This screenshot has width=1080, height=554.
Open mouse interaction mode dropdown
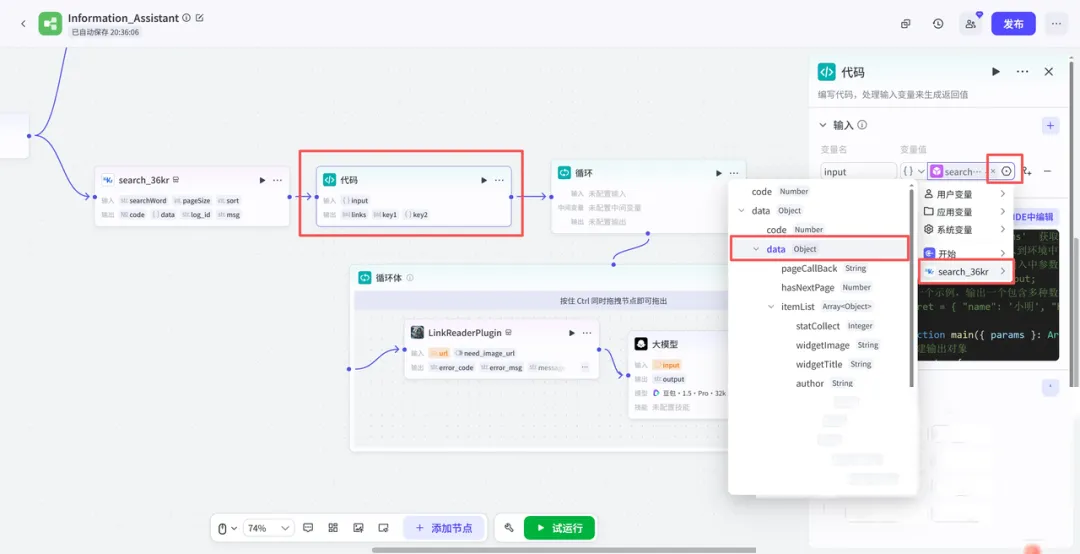tap(227, 528)
